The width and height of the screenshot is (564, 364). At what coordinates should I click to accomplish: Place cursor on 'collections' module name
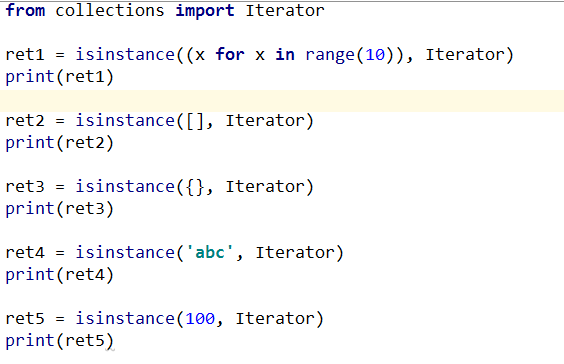(x=110, y=10)
